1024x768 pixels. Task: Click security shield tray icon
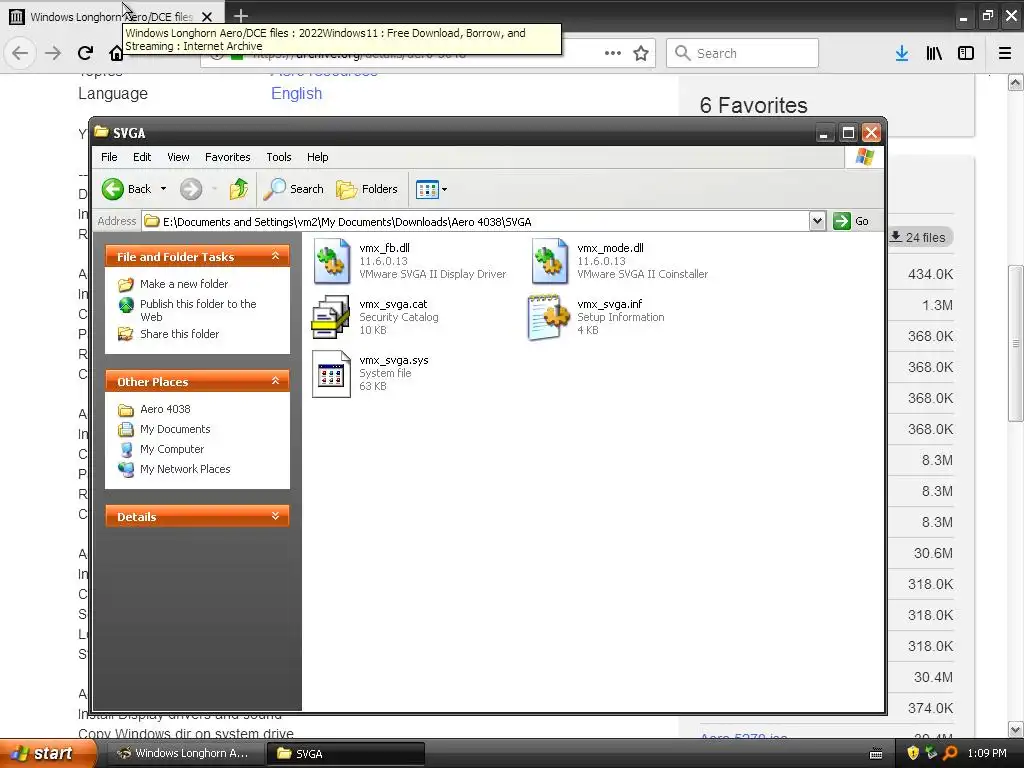coord(913,753)
